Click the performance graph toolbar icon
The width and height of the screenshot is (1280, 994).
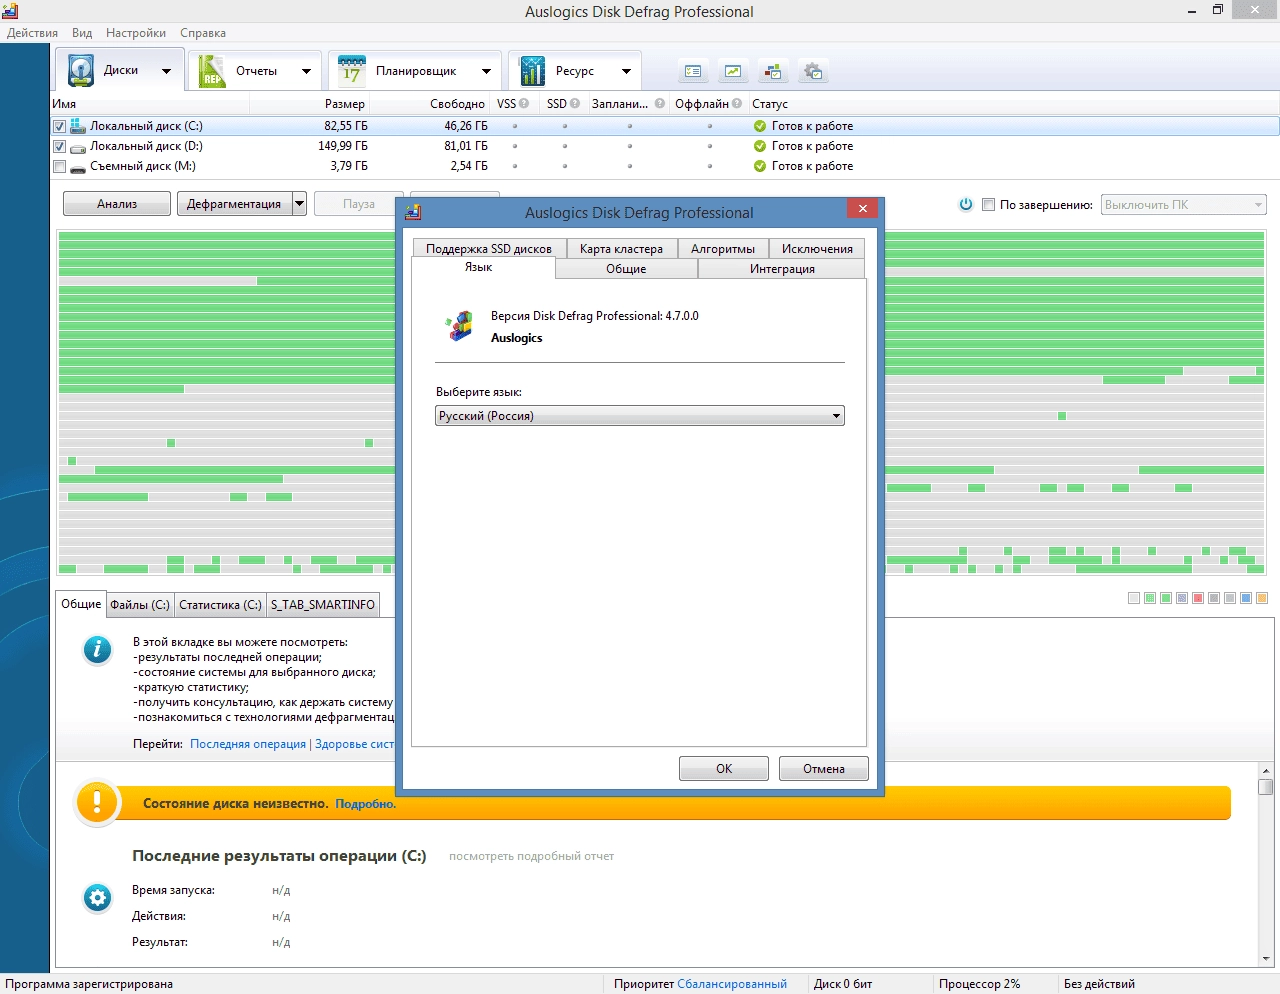coord(733,71)
